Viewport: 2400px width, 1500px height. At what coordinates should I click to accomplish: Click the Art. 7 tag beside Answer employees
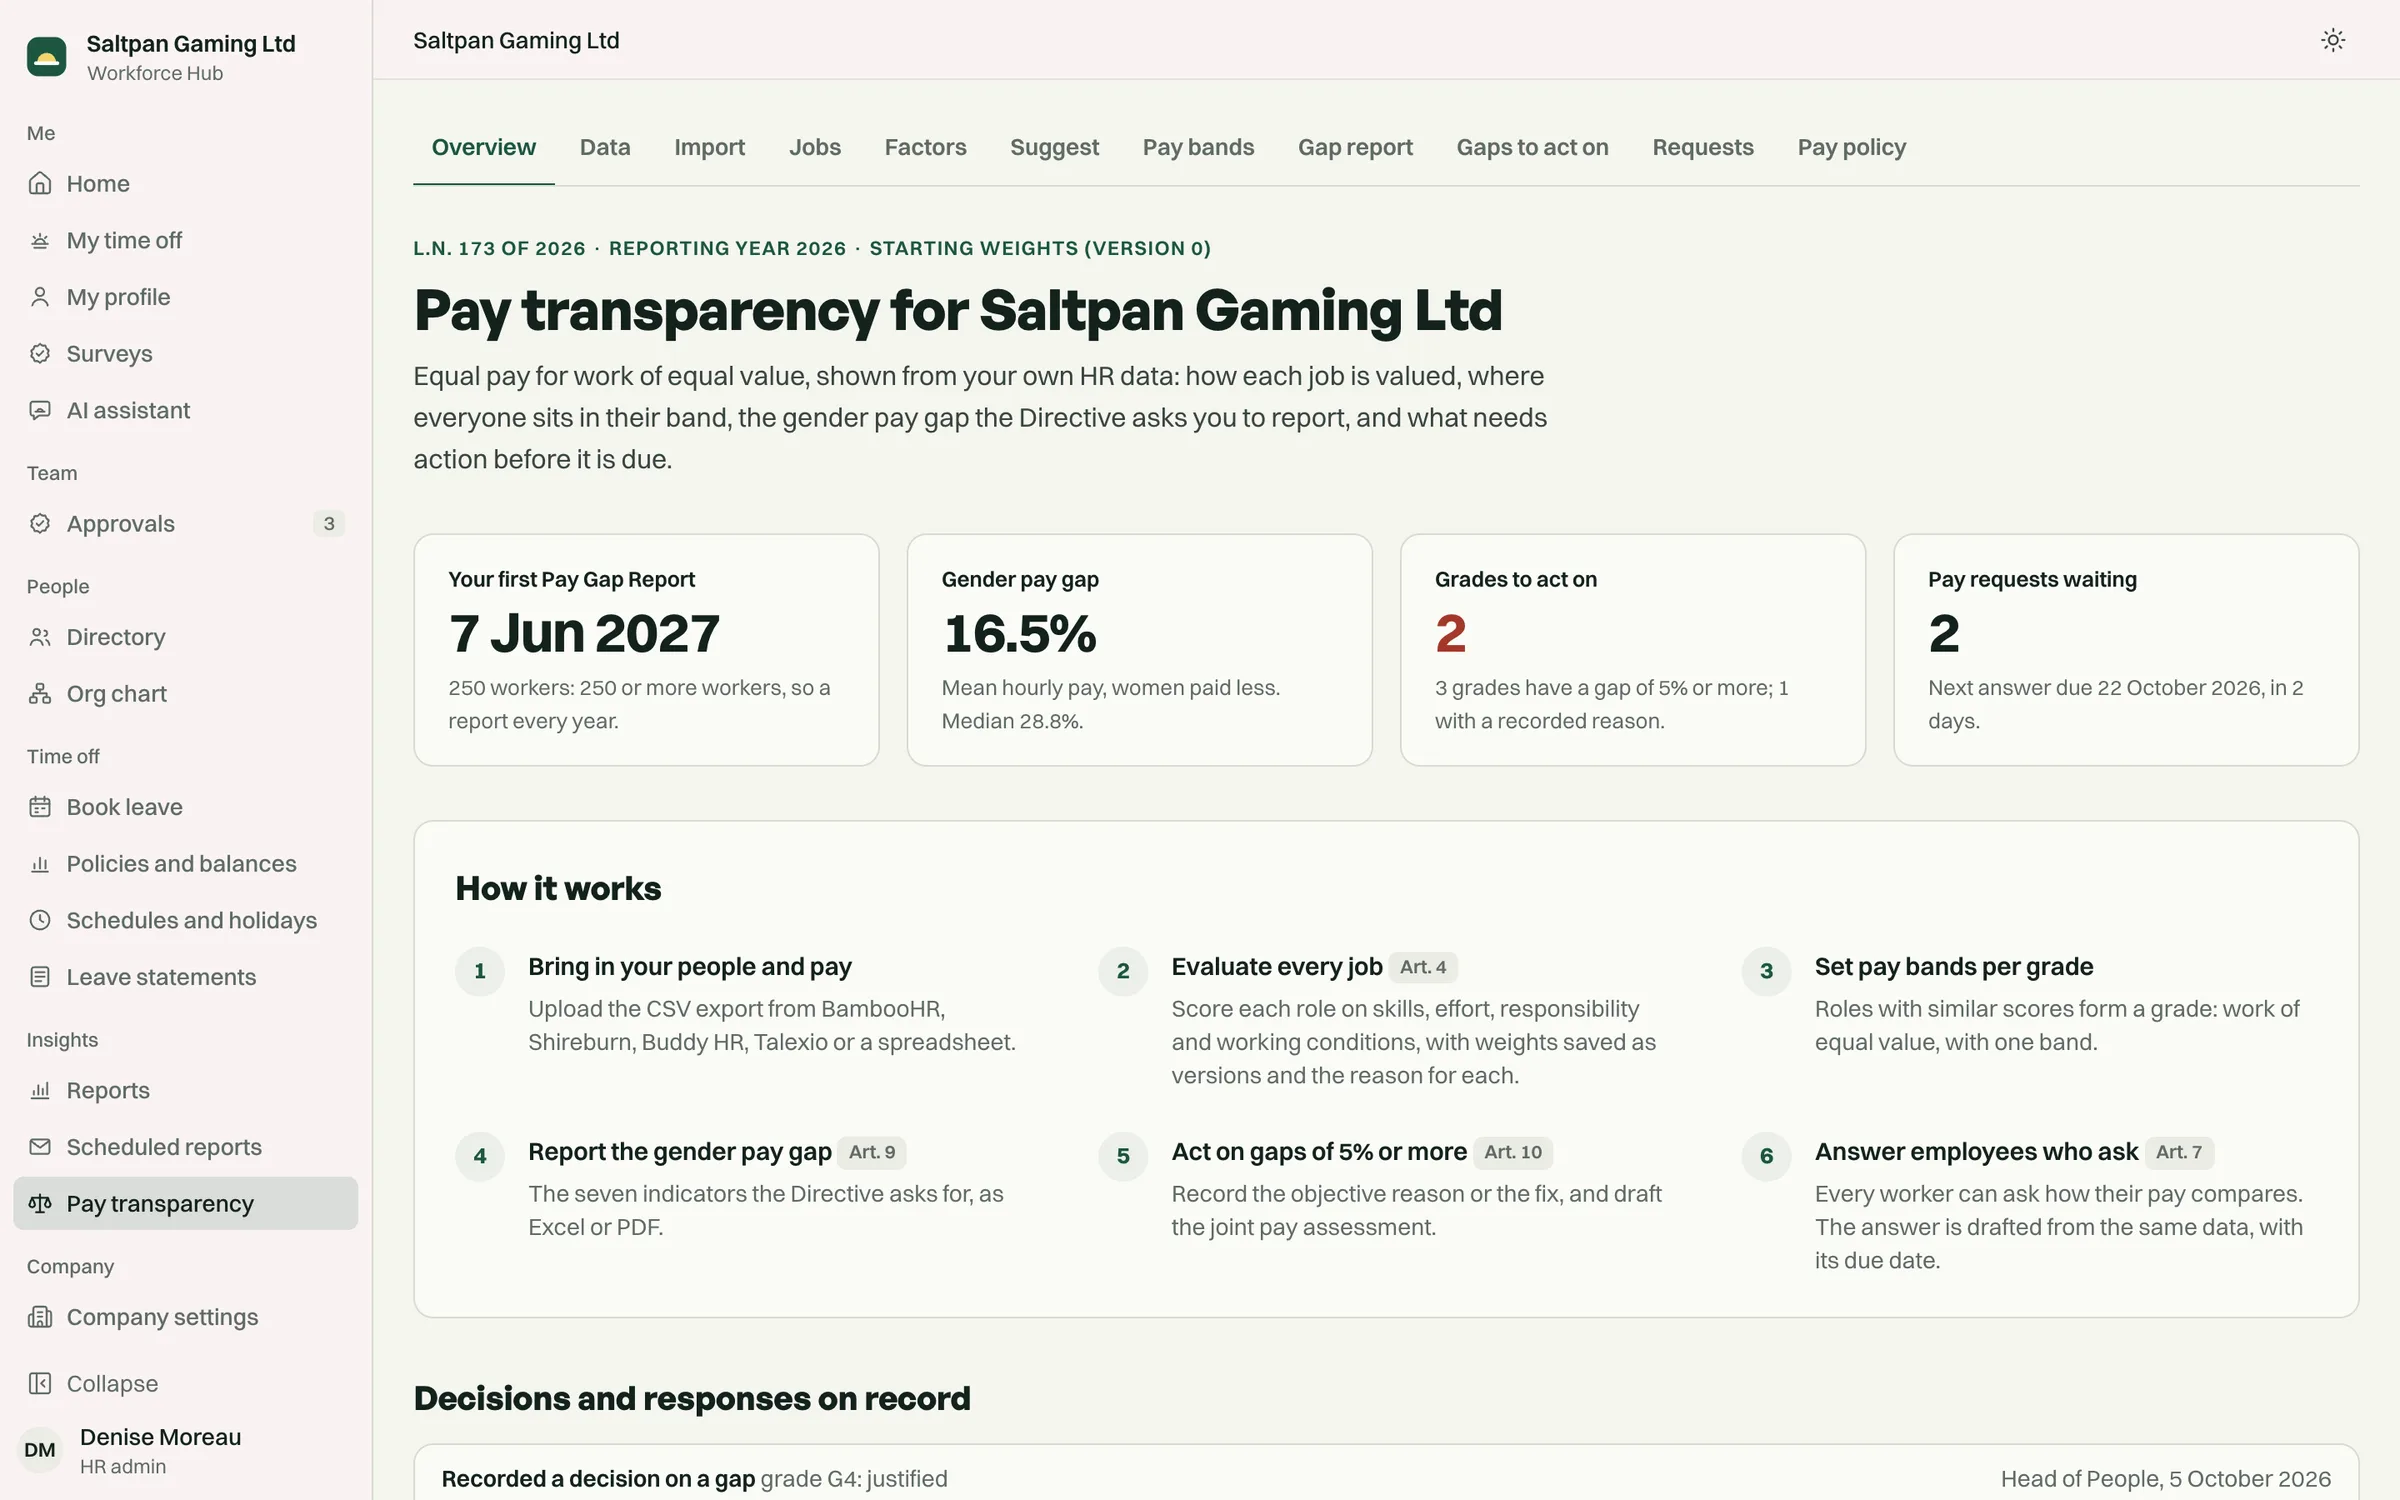point(2179,1152)
